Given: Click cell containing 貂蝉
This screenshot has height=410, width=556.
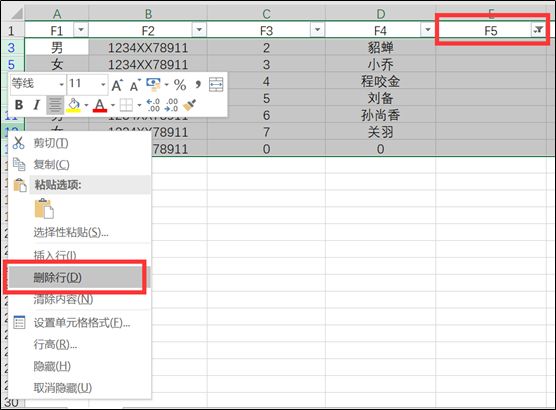Looking at the screenshot, I should (x=380, y=48).
